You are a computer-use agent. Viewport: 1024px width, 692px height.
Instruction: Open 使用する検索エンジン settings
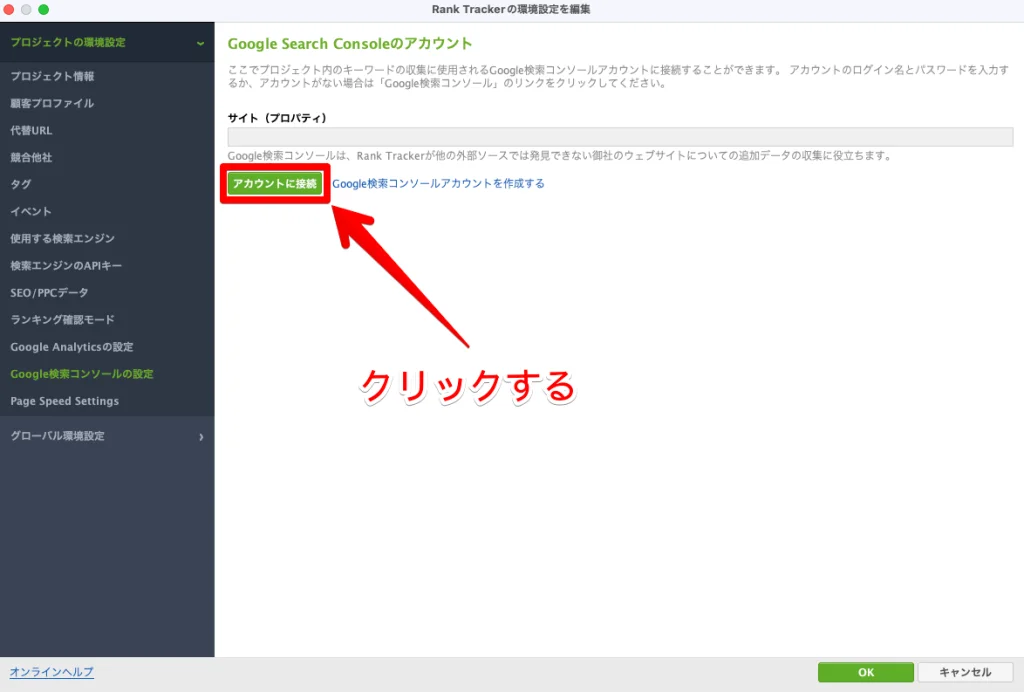[63, 238]
